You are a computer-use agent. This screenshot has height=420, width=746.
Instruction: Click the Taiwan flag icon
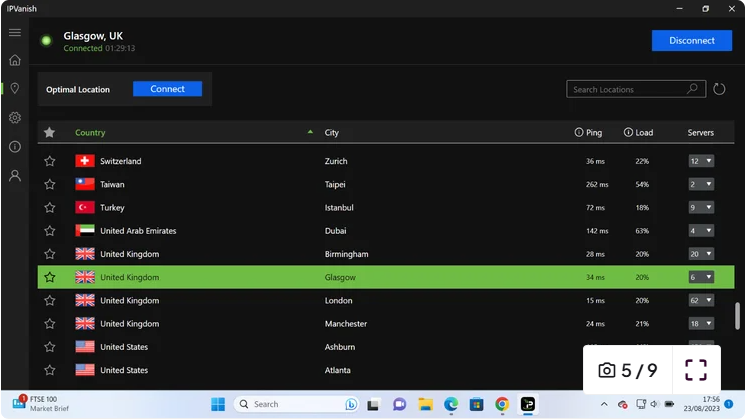(x=85, y=184)
